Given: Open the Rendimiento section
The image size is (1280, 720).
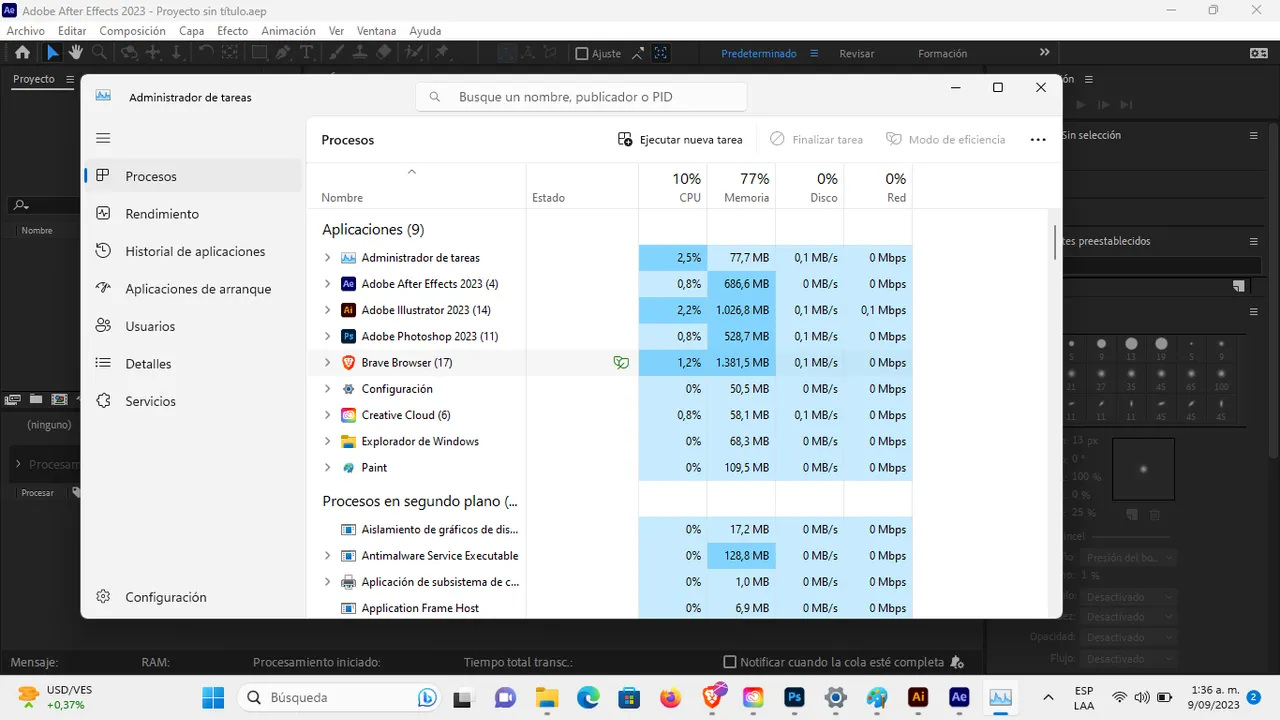Looking at the screenshot, I should (193, 214).
